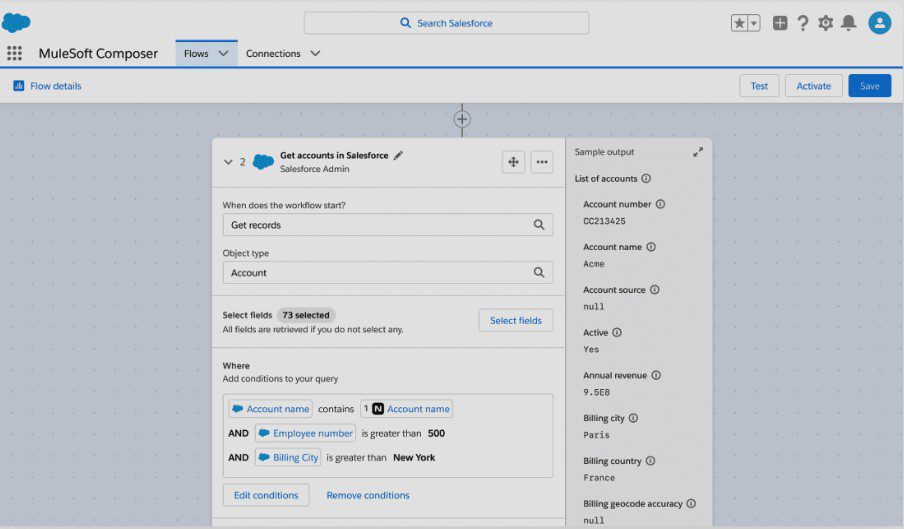Open the user profile avatar

880,23
